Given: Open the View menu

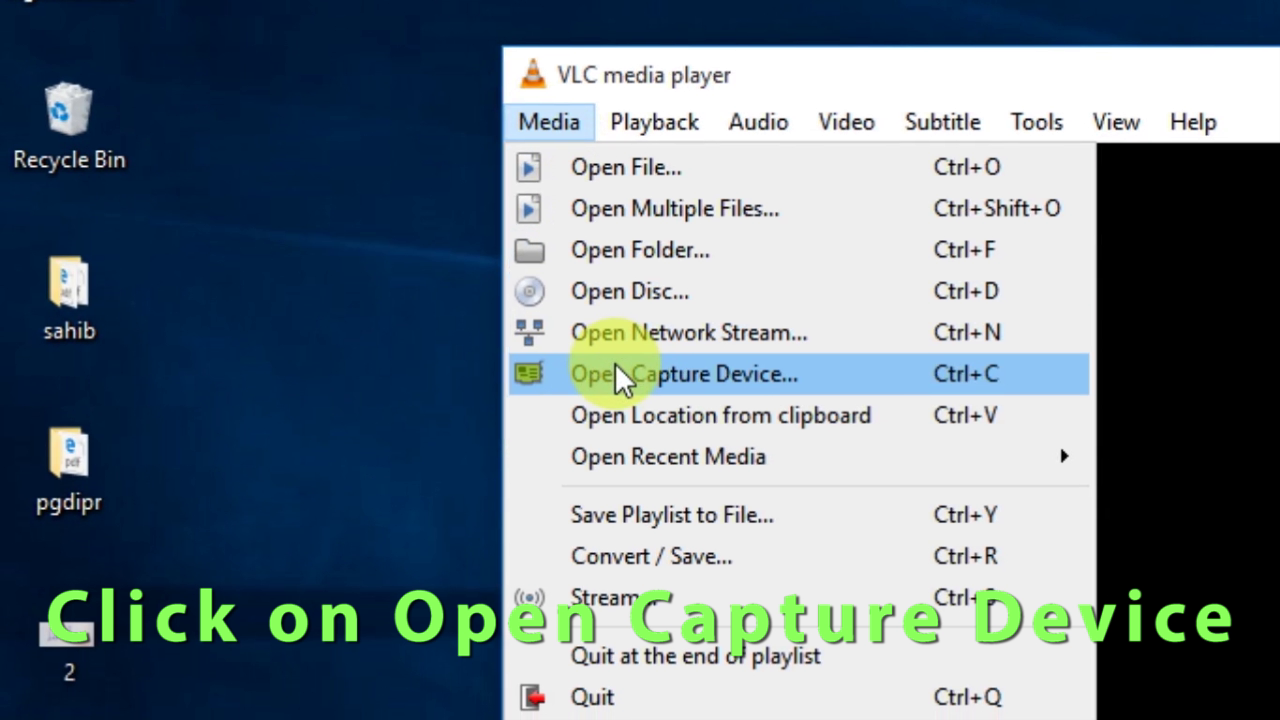Looking at the screenshot, I should coord(1116,122).
